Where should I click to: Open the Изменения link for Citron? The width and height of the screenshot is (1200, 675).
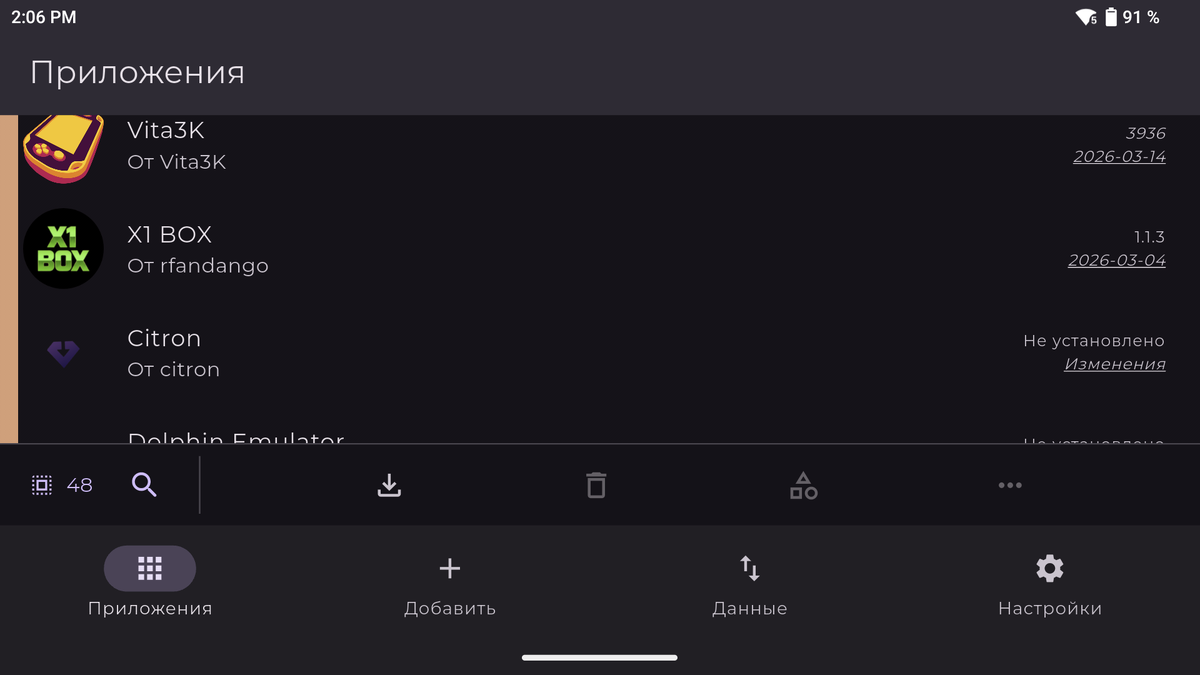[x=1115, y=364]
